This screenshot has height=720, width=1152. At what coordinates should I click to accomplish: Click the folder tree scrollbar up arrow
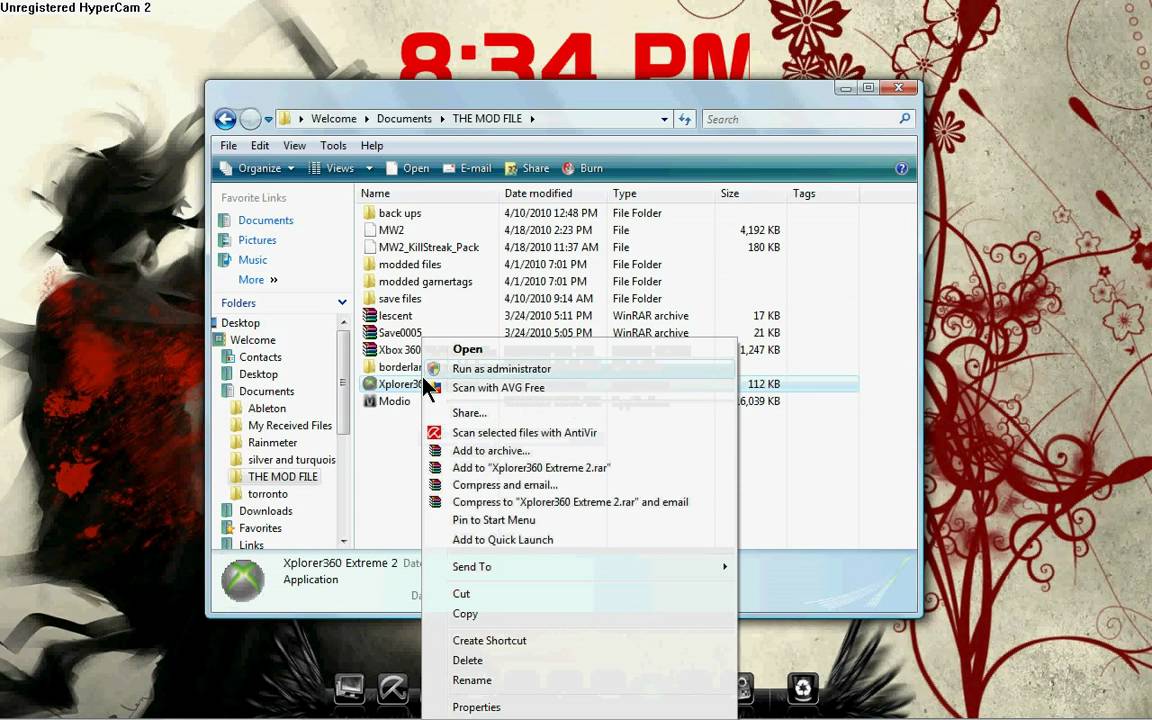tap(343, 323)
